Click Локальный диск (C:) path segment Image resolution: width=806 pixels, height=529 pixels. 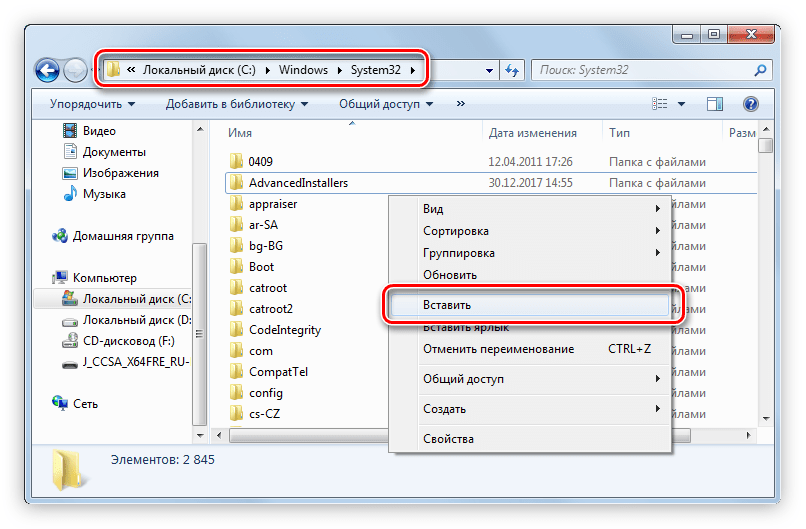pos(199,70)
